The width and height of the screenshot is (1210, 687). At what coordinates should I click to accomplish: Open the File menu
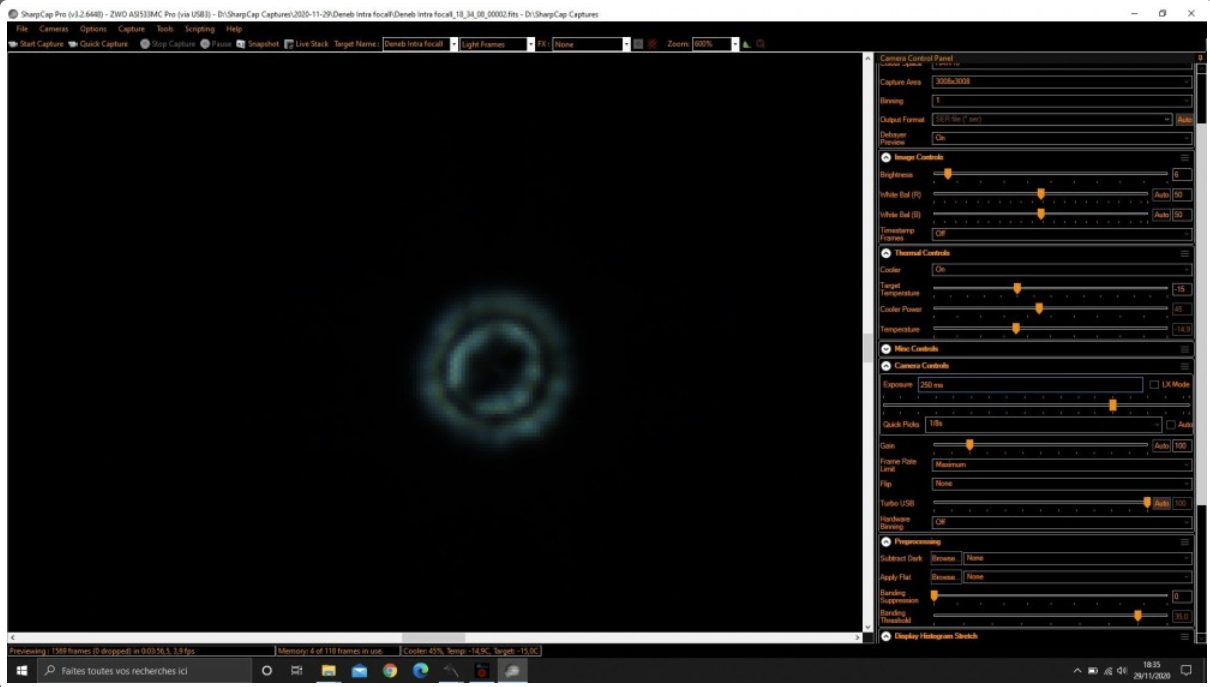click(23, 29)
